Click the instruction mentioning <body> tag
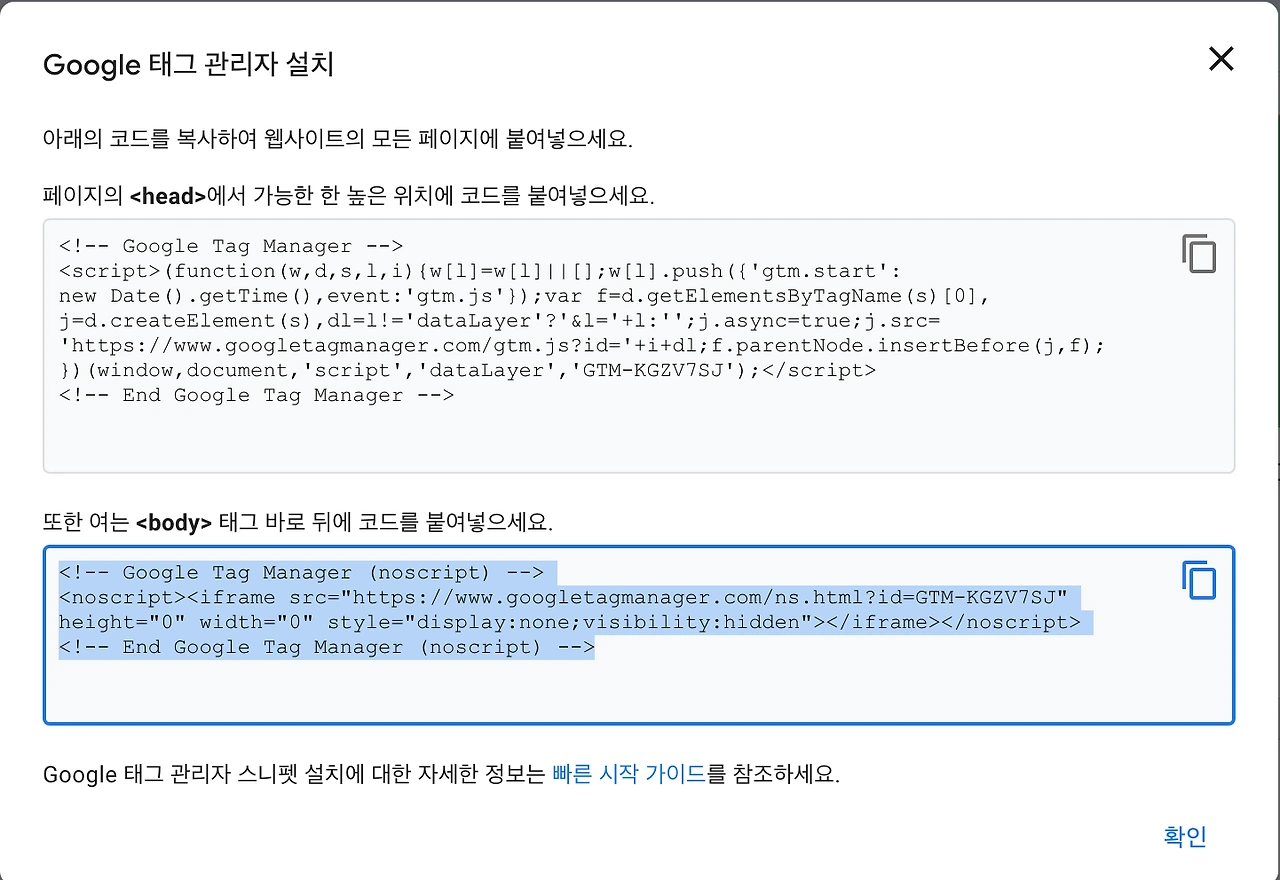The image size is (1280, 880). pos(298,522)
